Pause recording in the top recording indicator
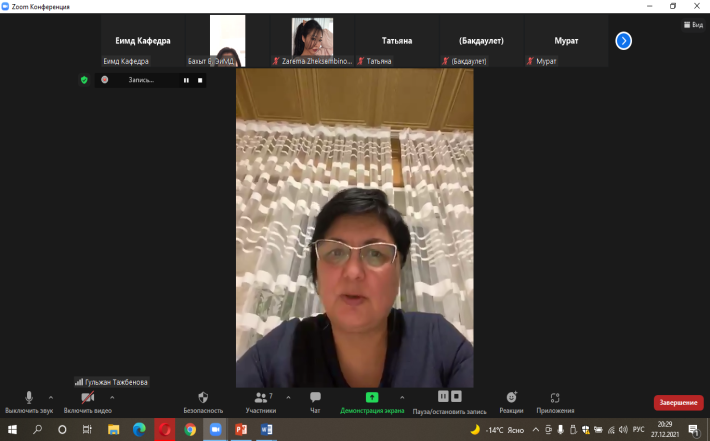This screenshot has height=441, width=710. pos(185,80)
